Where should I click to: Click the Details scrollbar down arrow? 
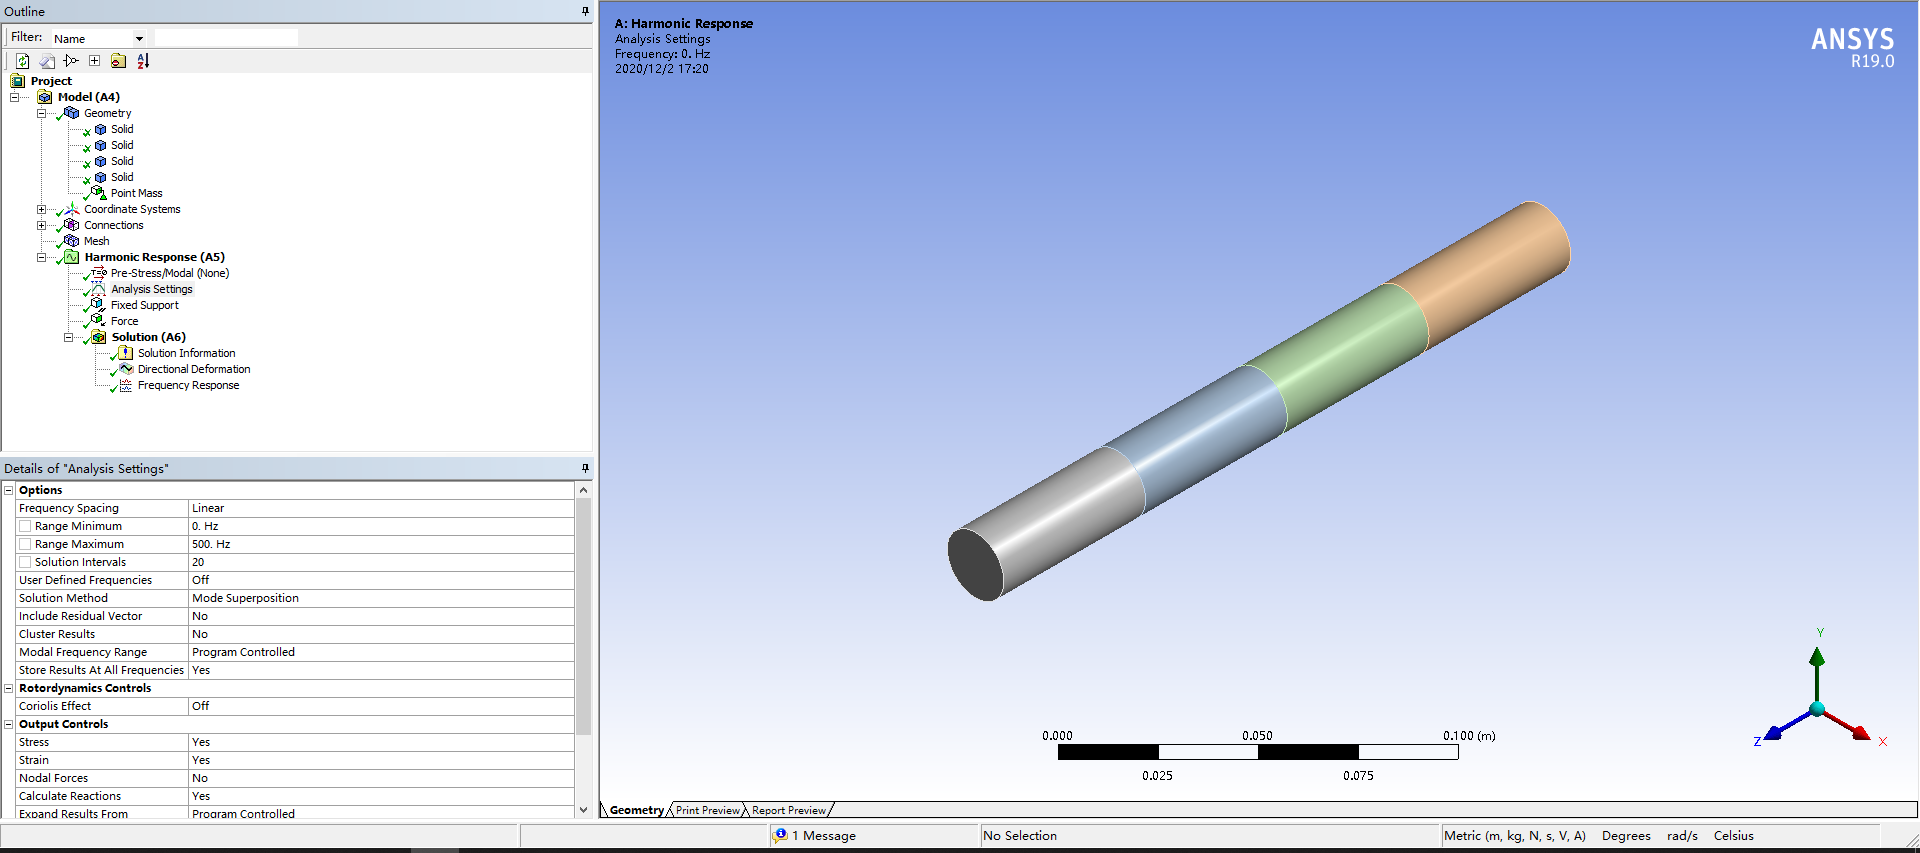(584, 810)
